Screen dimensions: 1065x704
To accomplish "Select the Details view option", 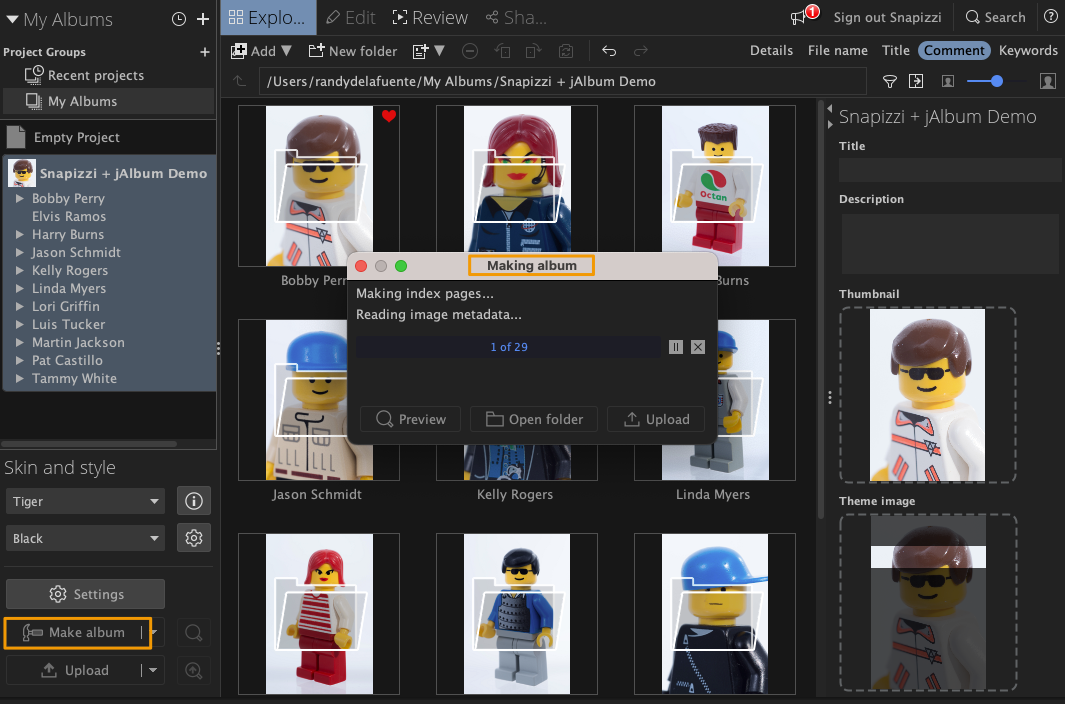I will [771, 50].
